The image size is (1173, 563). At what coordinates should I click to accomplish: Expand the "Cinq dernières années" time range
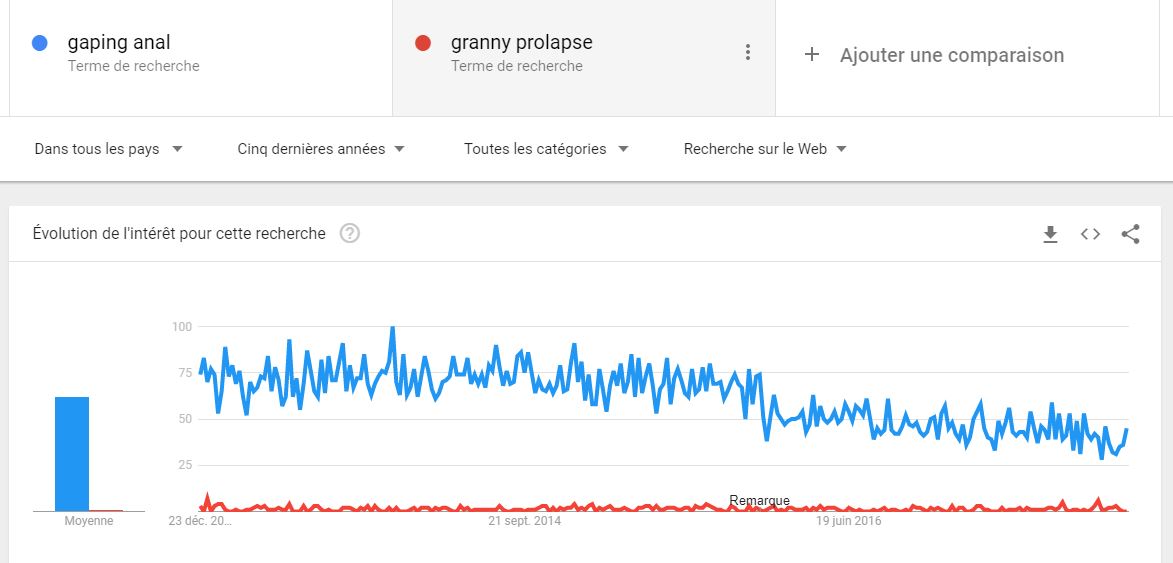tap(321, 149)
